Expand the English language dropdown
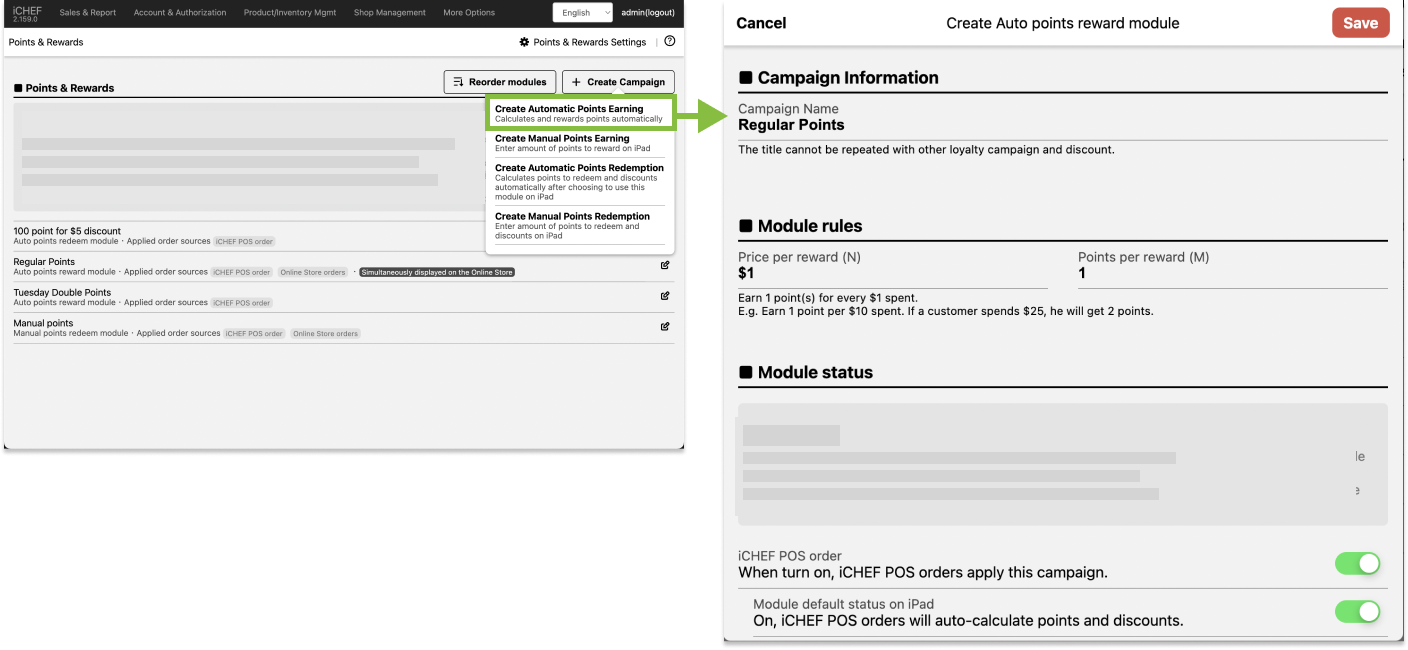The width and height of the screenshot is (1408, 650). click(584, 13)
